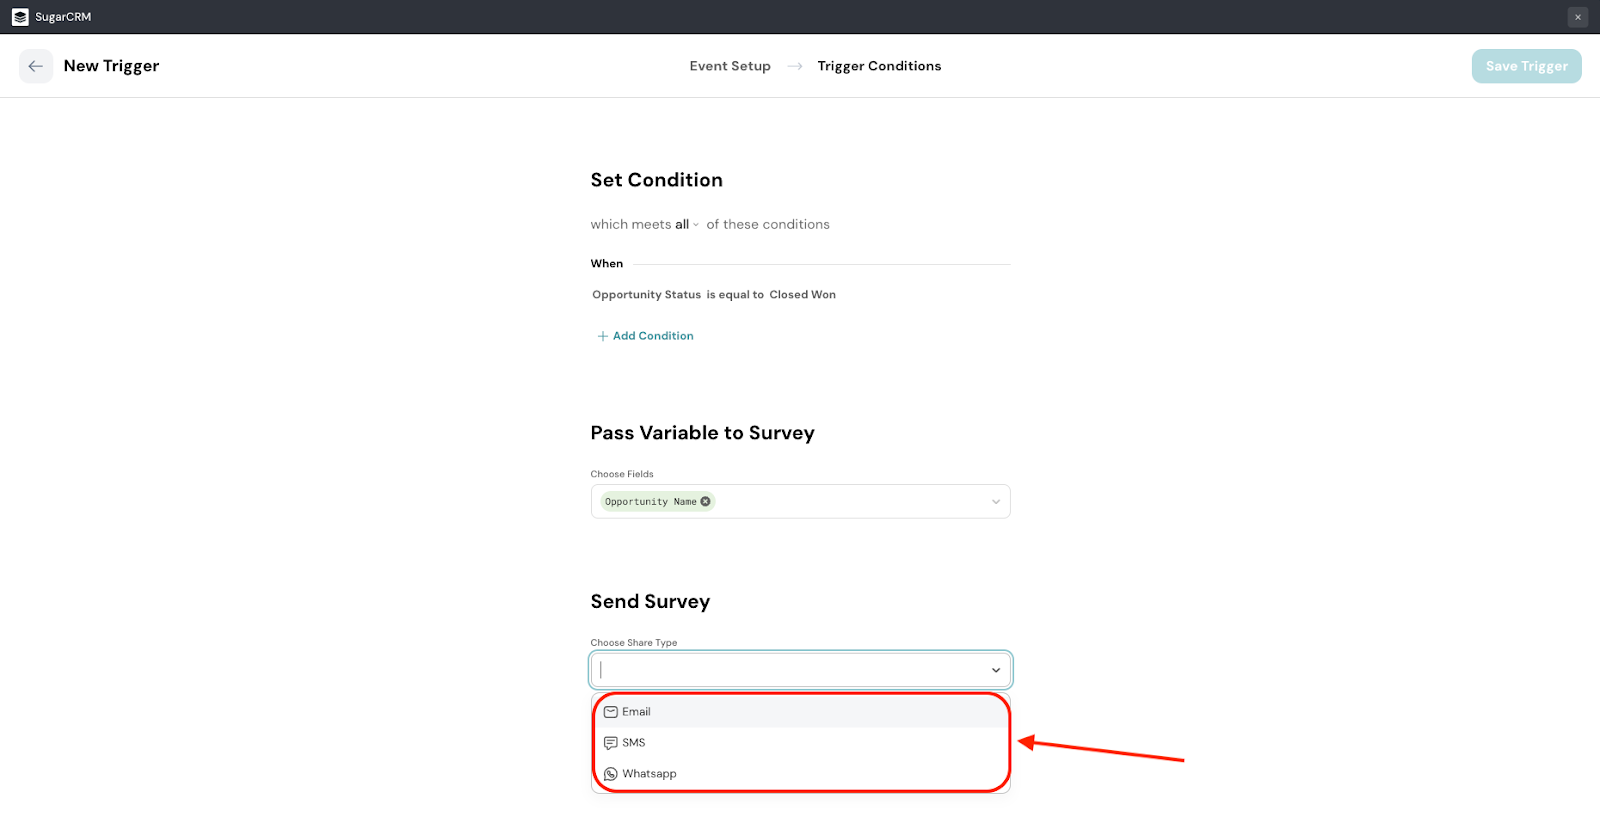Change the Closed Won condition value
Screen dimensions: 1600x823
(802, 295)
